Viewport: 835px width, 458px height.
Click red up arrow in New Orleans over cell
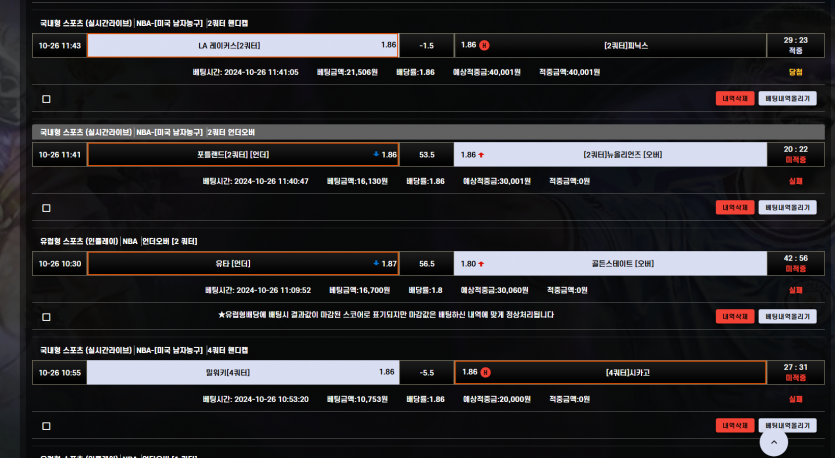pos(481,155)
